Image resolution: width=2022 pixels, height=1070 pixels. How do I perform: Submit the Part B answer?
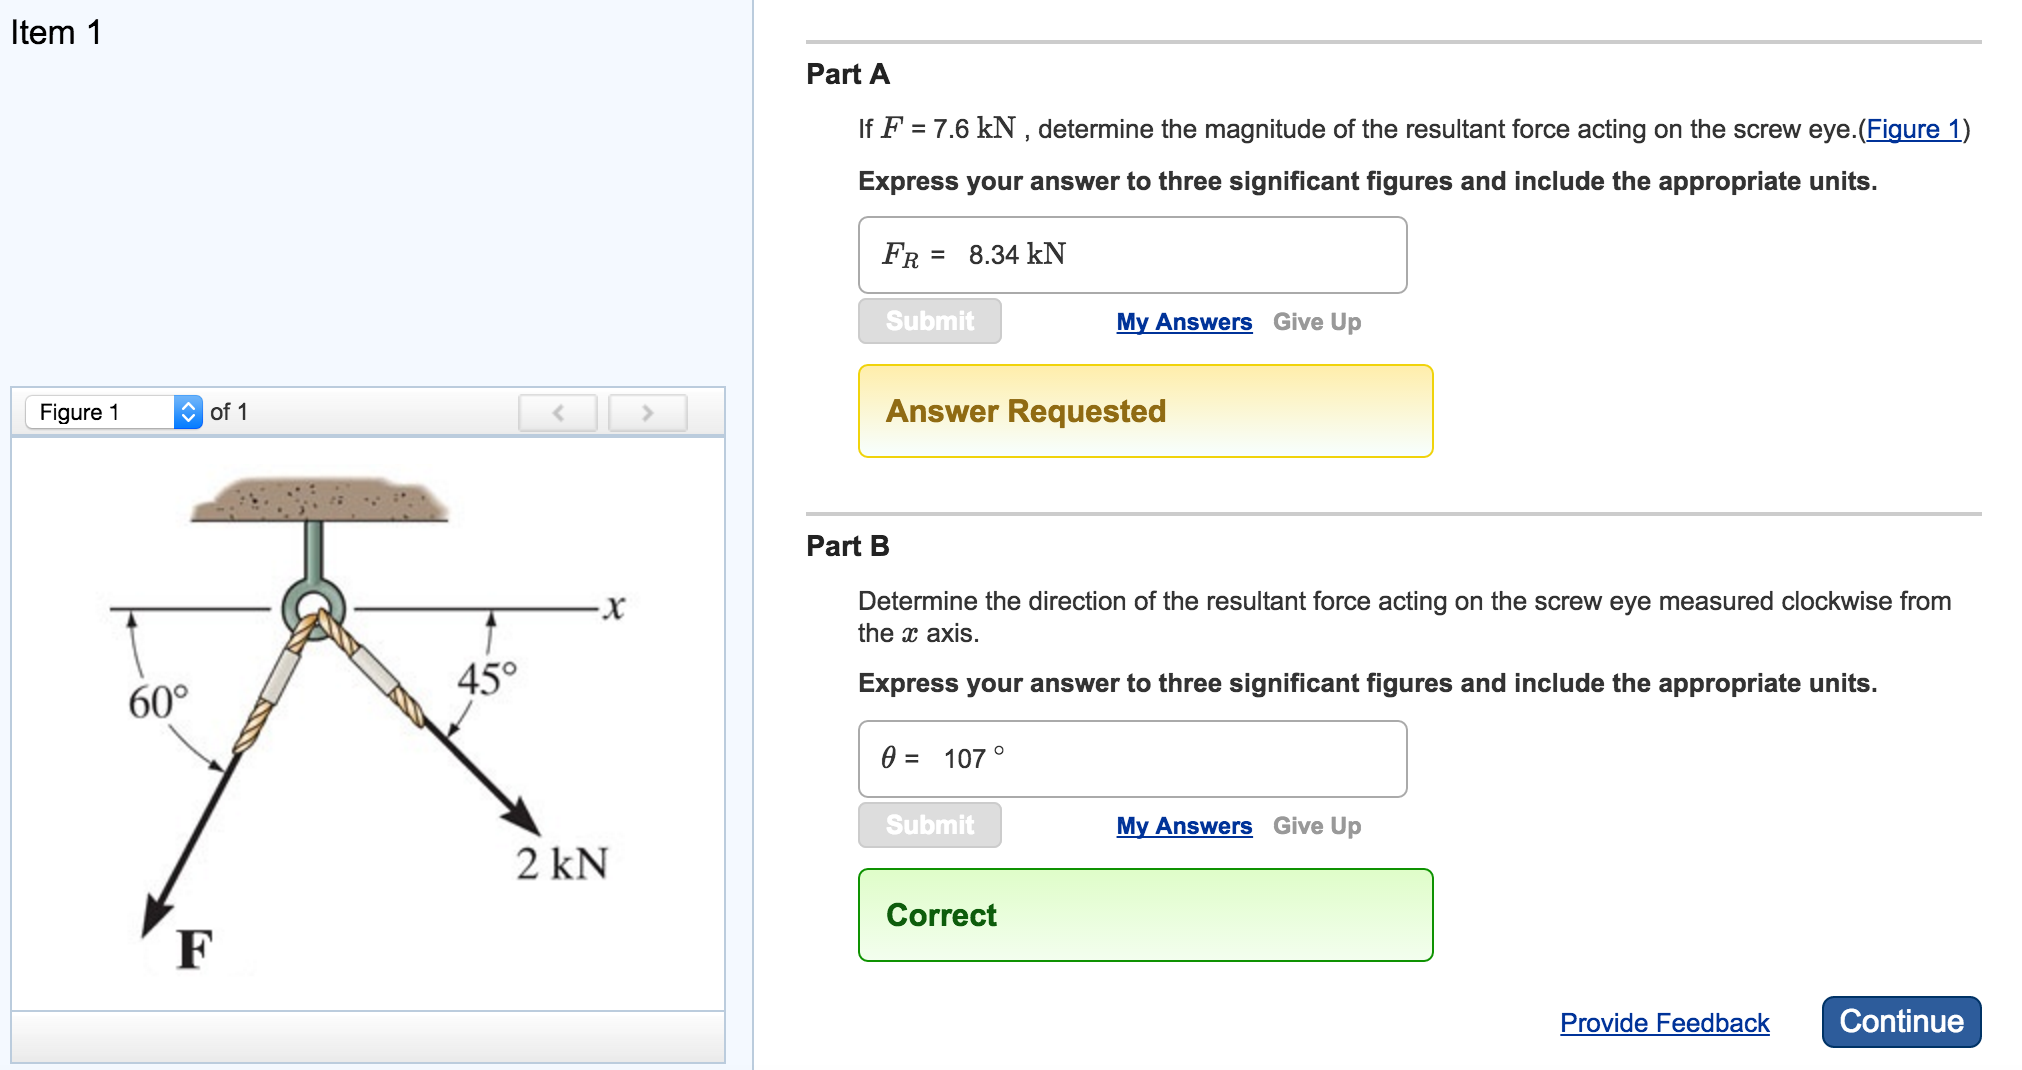click(x=928, y=825)
